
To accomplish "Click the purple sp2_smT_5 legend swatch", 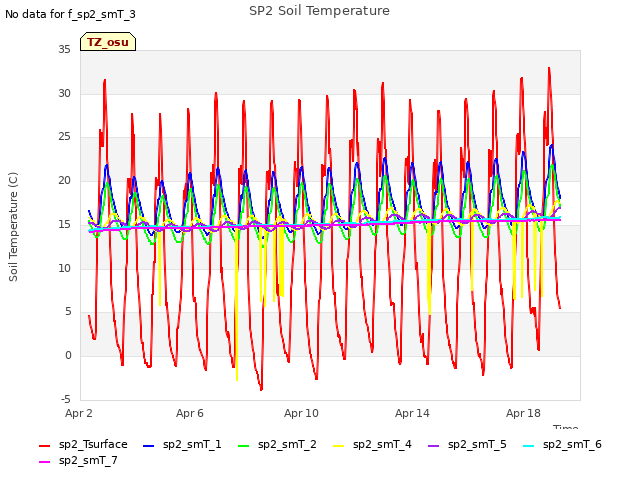I will tap(433, 446).
